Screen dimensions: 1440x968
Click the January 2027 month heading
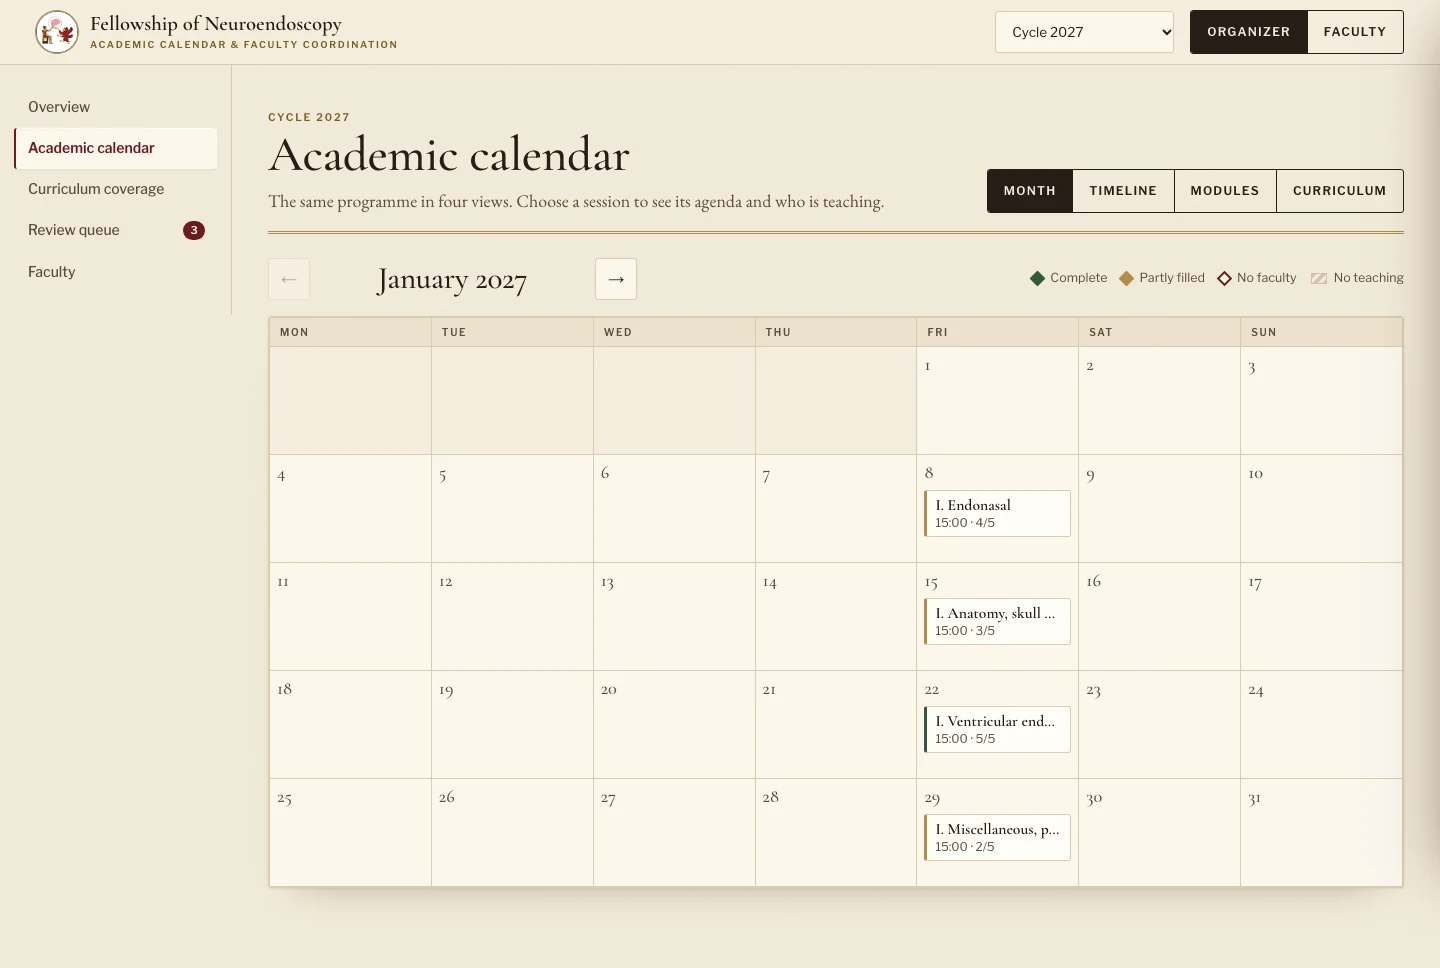point(452,280)
